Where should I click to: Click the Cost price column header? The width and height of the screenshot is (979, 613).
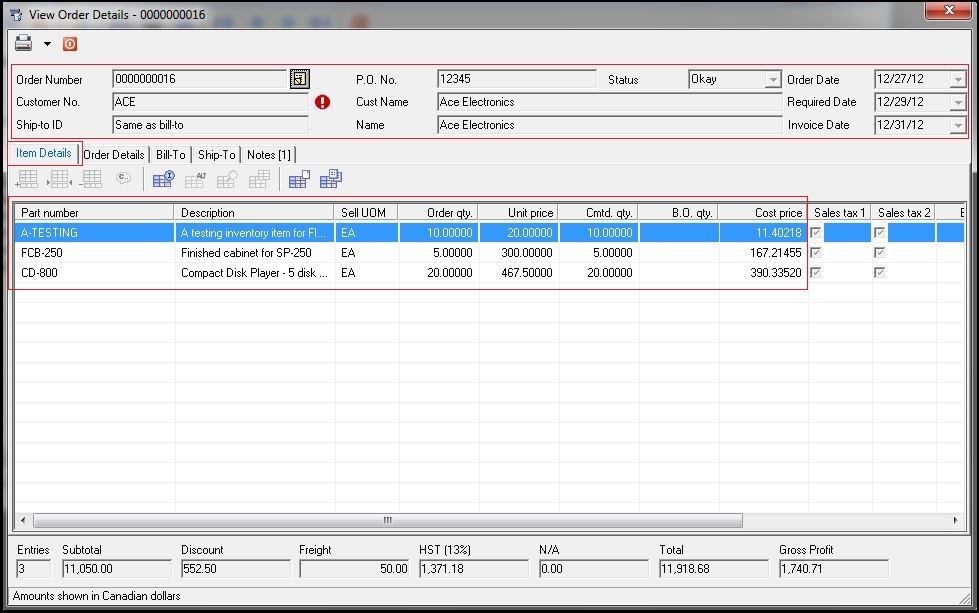click(763, 213)
